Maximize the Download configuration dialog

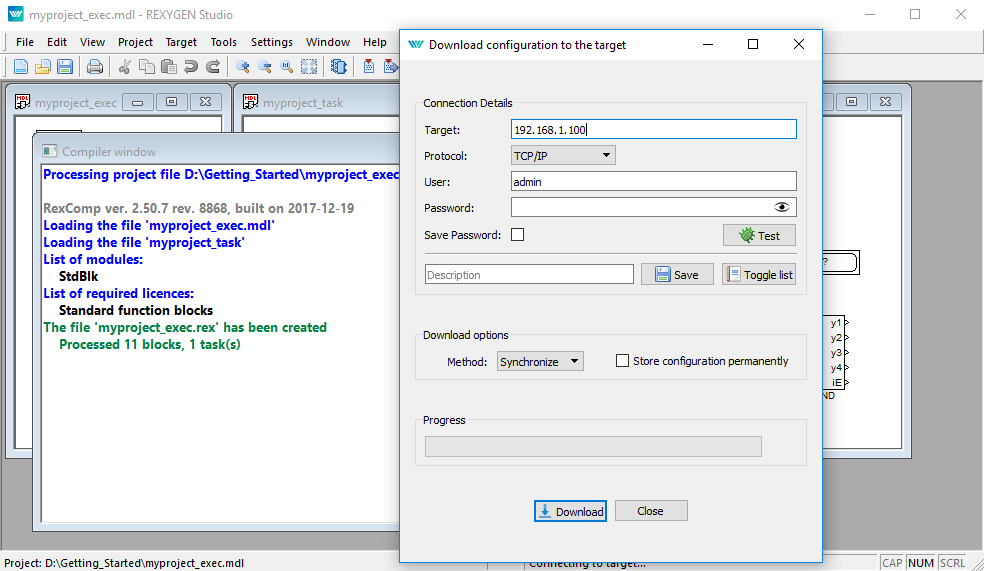(x=753, y=44)
